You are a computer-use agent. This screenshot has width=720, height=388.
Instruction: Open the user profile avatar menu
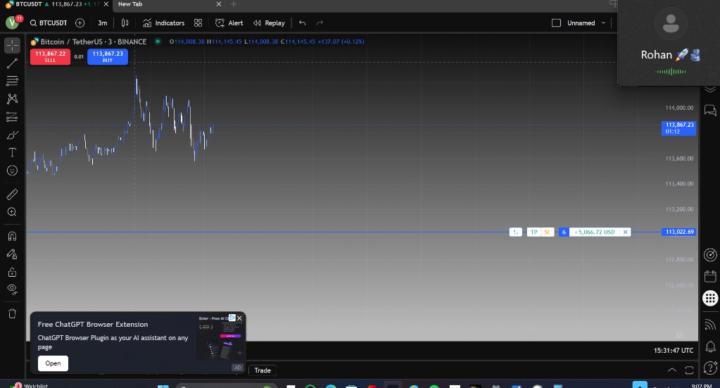12,22
